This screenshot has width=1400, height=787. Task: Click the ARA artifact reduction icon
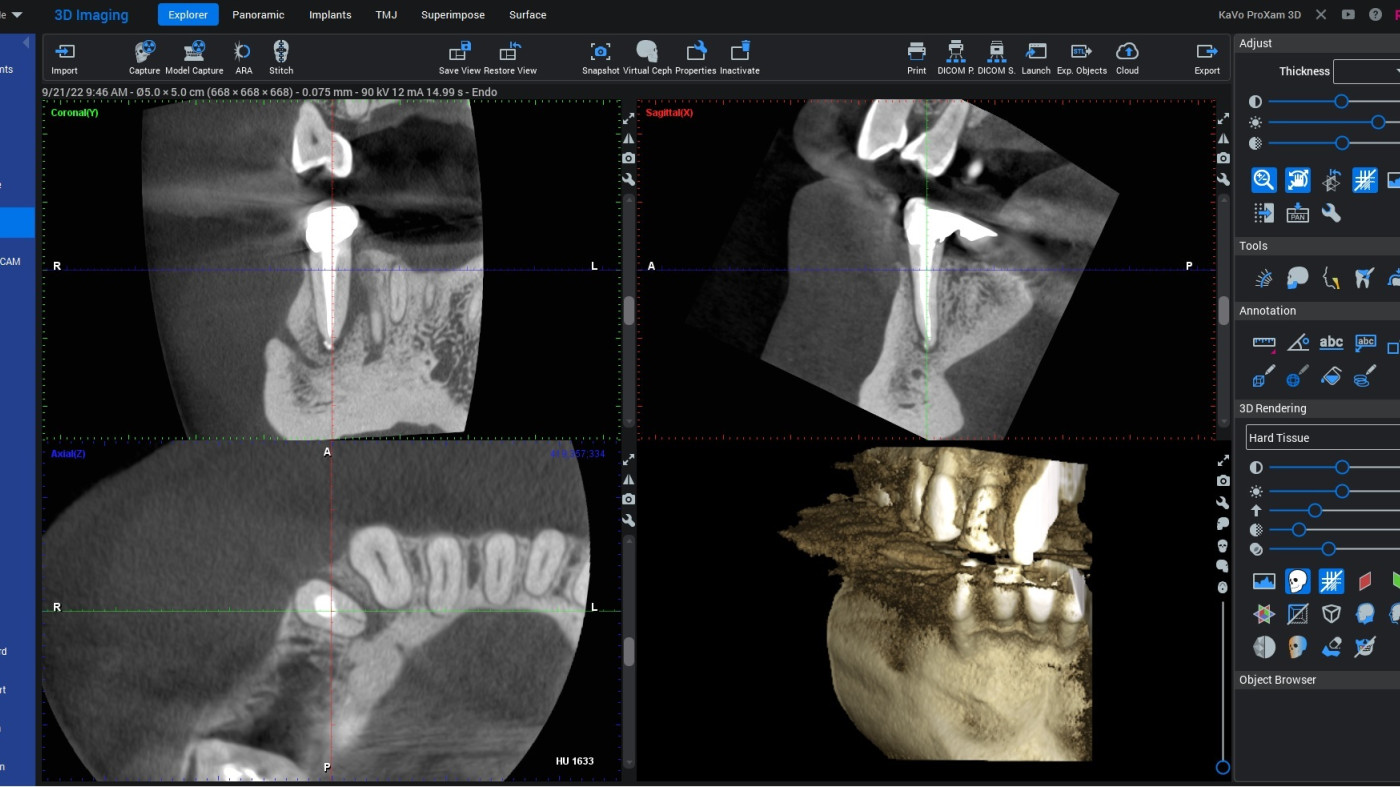tap(243, 57)
